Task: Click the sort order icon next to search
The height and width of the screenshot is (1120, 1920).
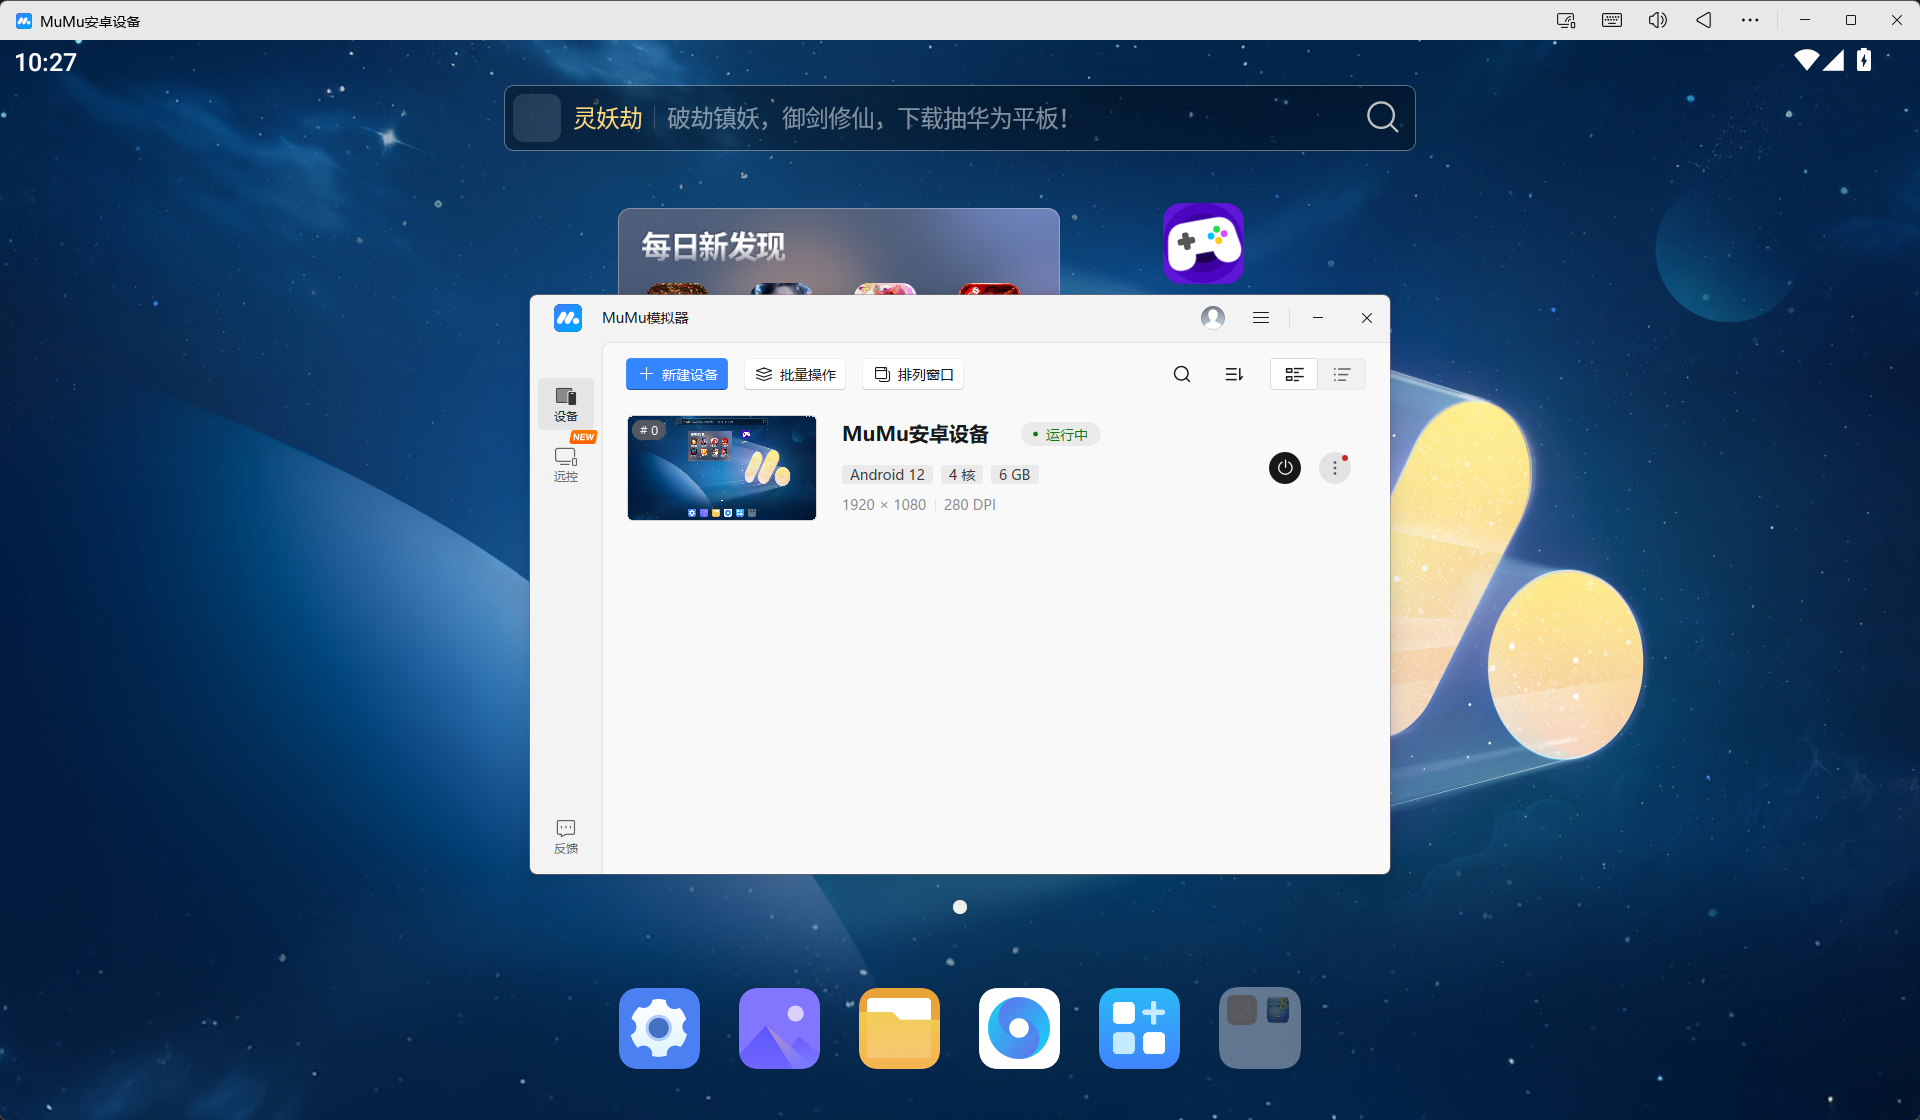Action: [1233, 373]
